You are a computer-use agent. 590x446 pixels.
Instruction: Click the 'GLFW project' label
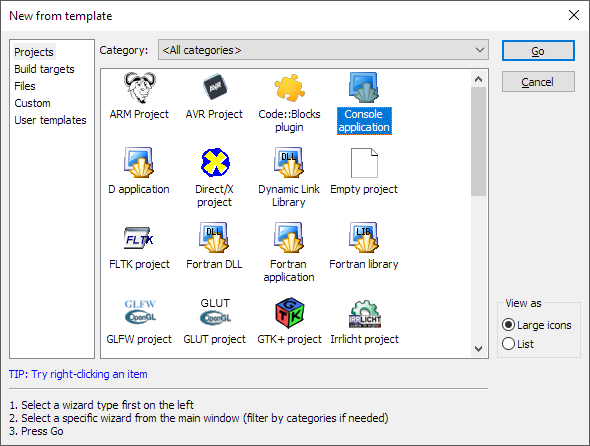139,339
